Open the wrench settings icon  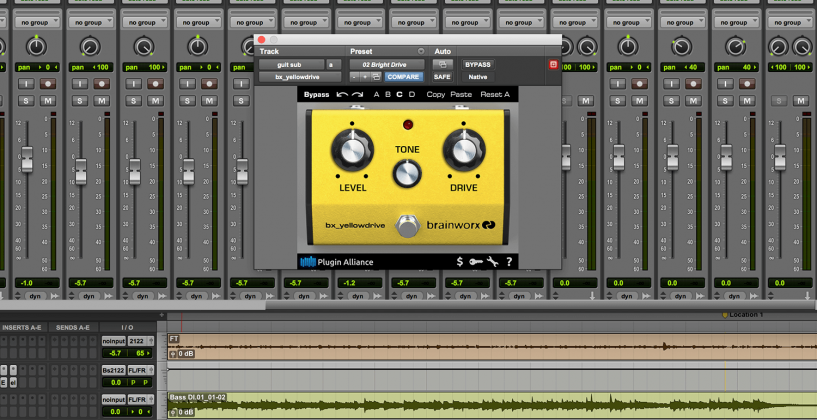[492, 262]
